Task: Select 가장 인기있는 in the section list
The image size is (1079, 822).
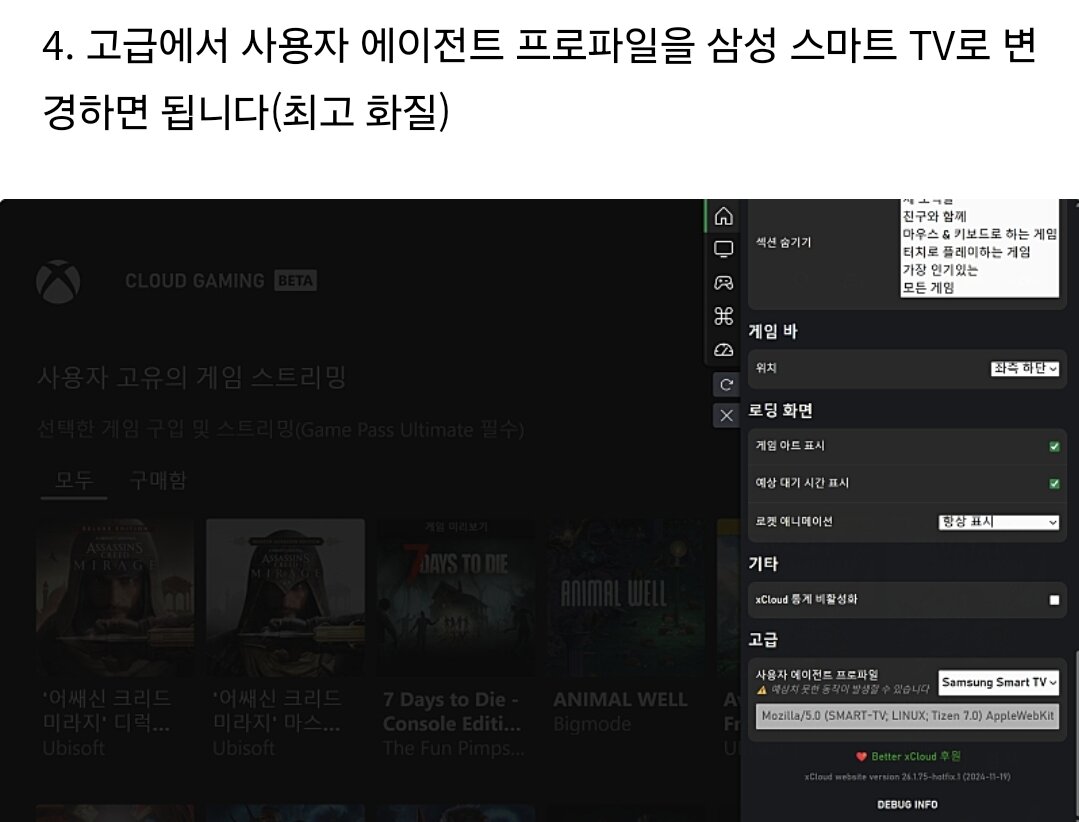Action: pos(940,270)
